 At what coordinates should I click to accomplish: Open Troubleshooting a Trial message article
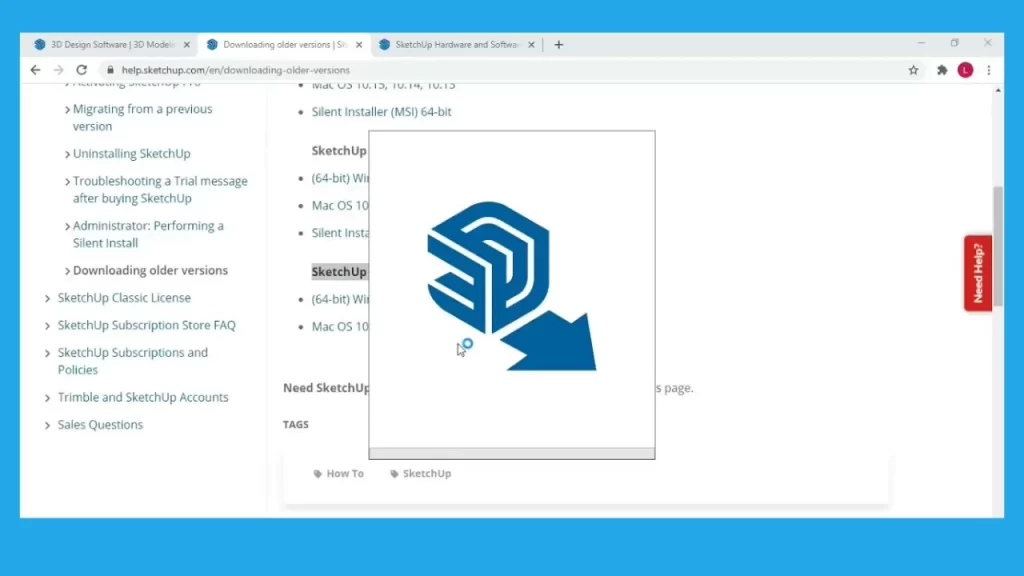(x=160, y=189)
